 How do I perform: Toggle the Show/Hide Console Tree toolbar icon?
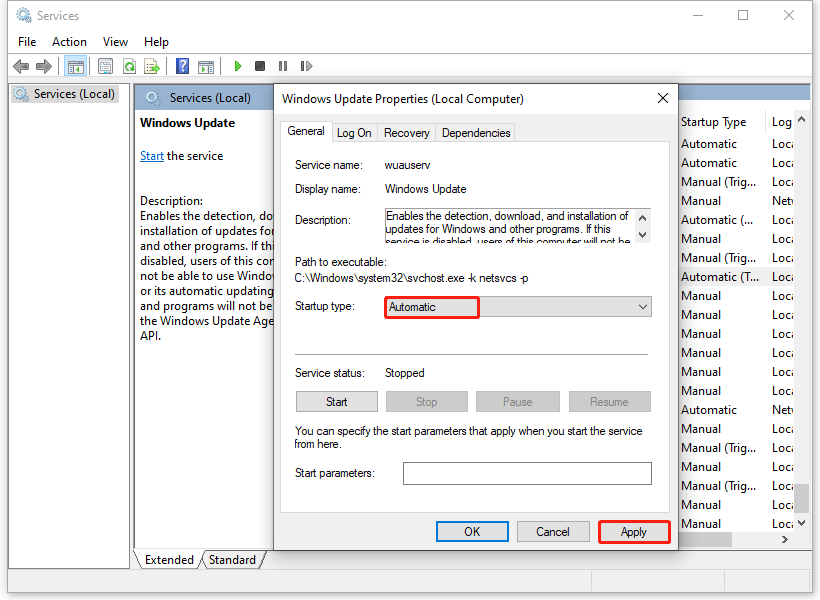(x=75, y=66)
